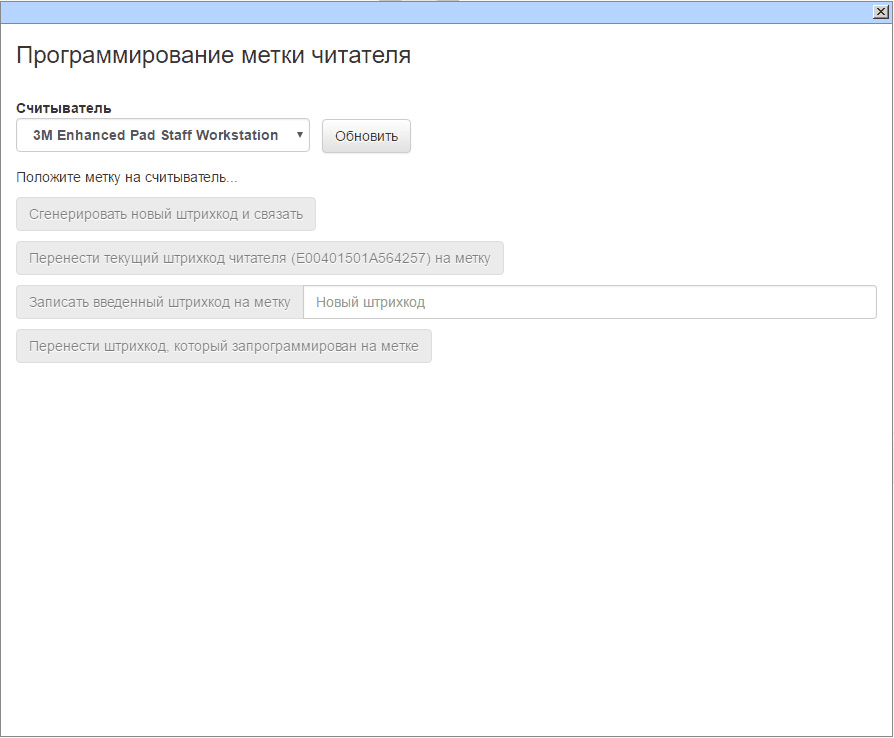
Task: Click the word Сгенерировать on the first disabled button
Action: pos(78,214)
